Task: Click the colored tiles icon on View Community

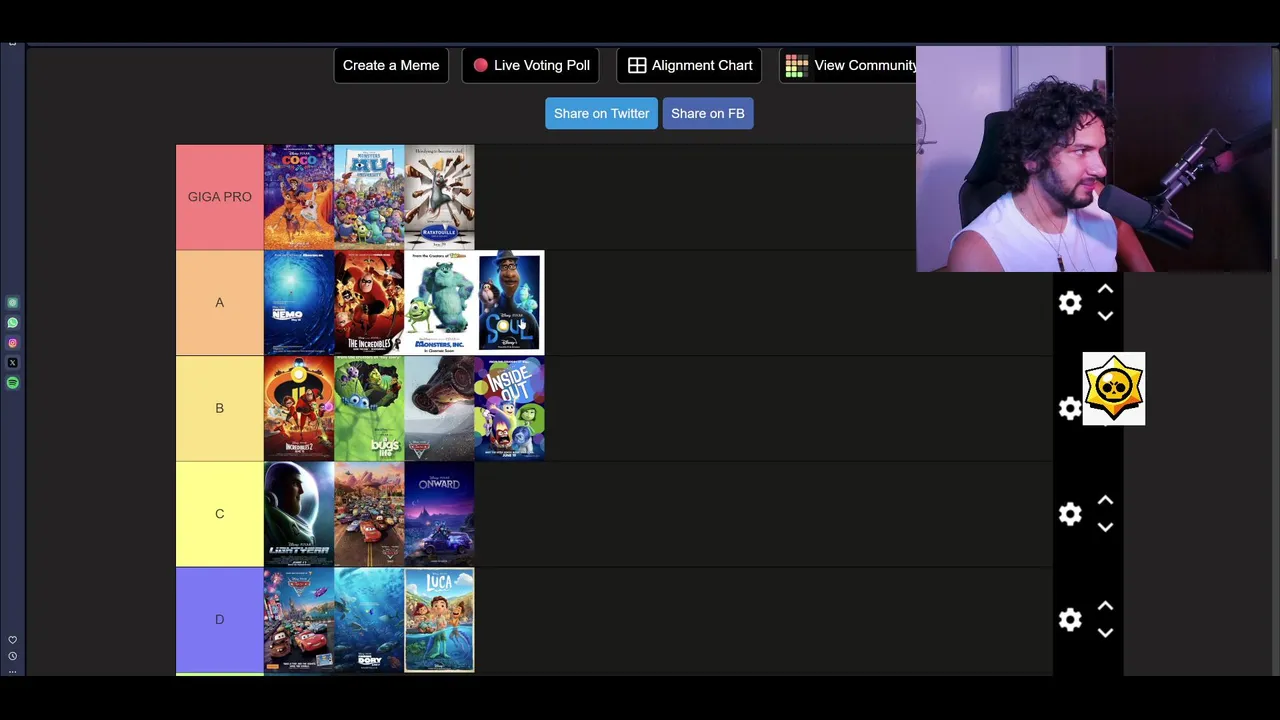Action: pos(797,66)
